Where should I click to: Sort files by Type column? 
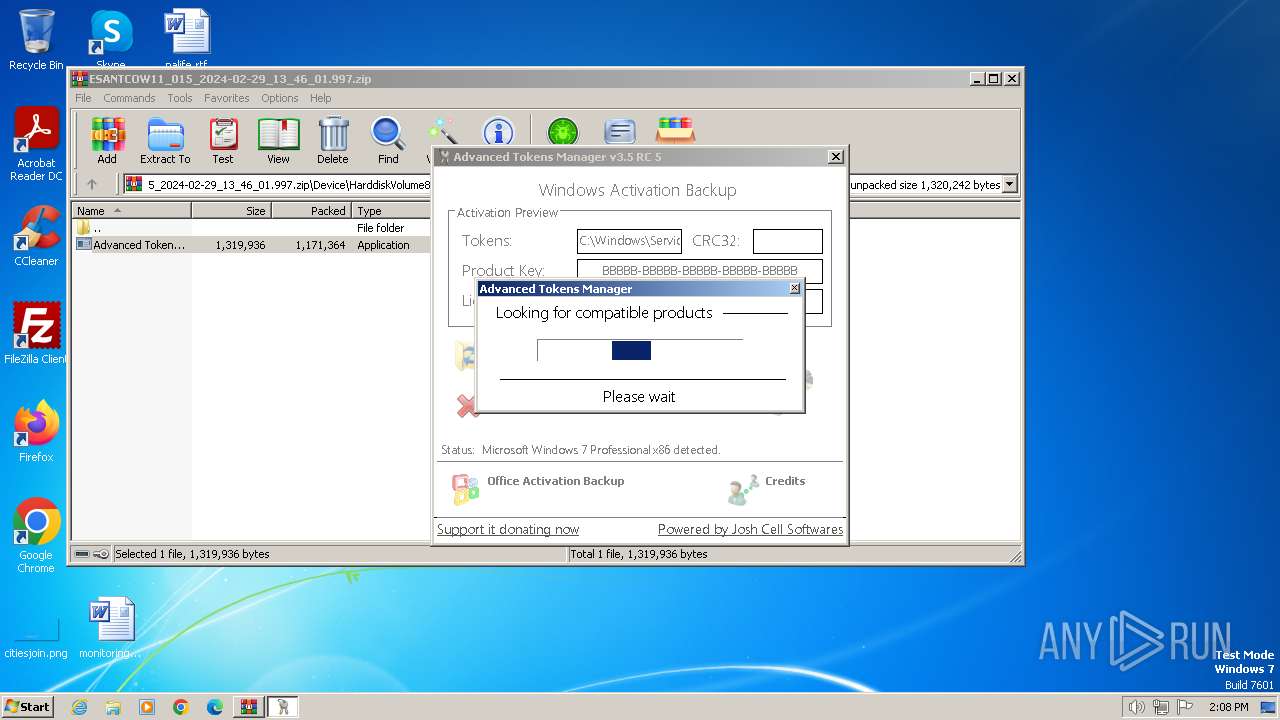[392, 210]
